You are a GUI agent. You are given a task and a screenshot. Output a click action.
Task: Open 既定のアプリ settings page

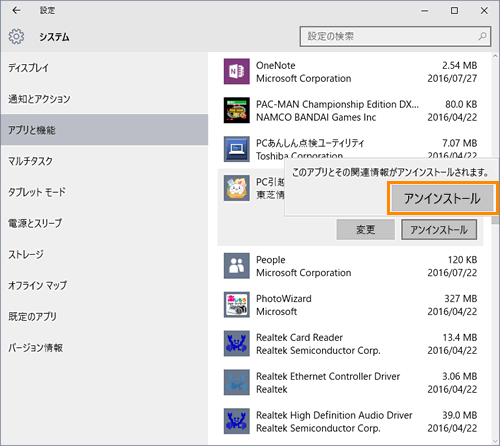104,316
